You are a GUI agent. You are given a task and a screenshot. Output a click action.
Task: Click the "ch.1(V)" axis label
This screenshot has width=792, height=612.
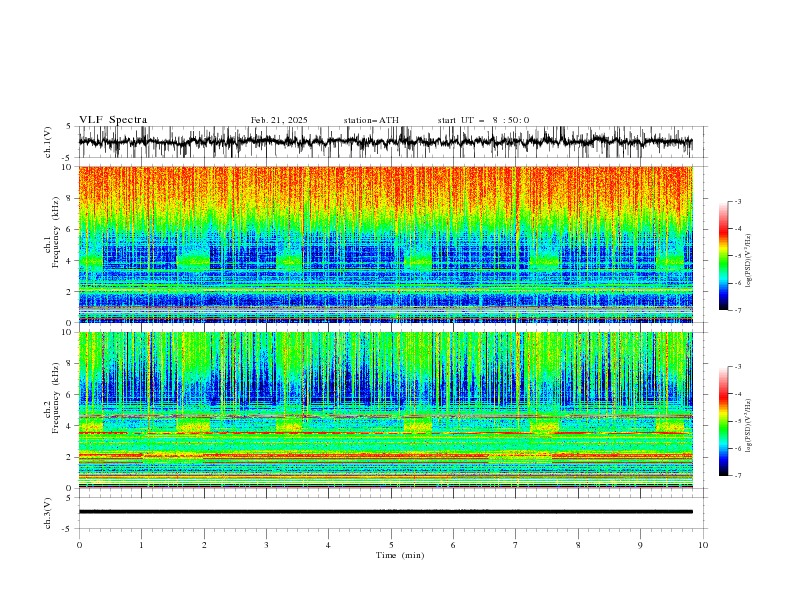coord(48,142)
